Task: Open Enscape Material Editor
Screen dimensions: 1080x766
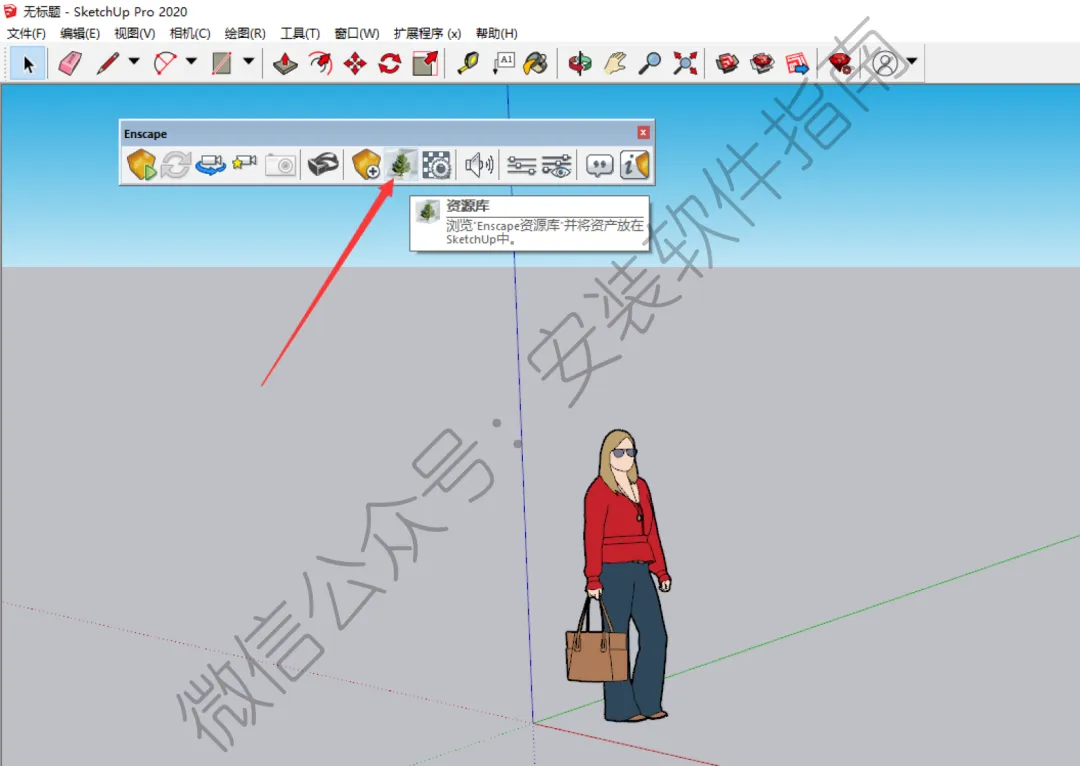Action: (x=436, y=165)
